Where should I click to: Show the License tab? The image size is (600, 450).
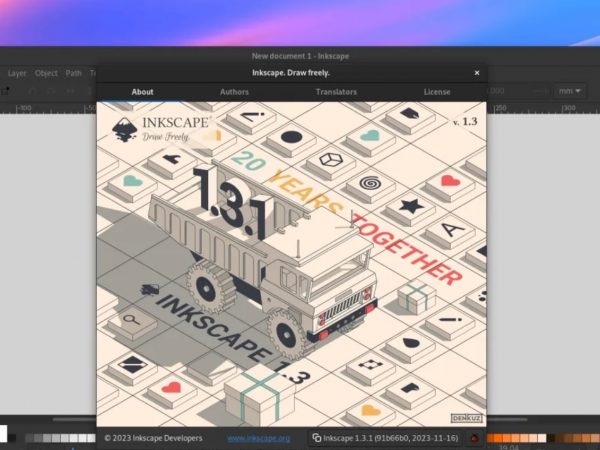(x=437, y=92)
